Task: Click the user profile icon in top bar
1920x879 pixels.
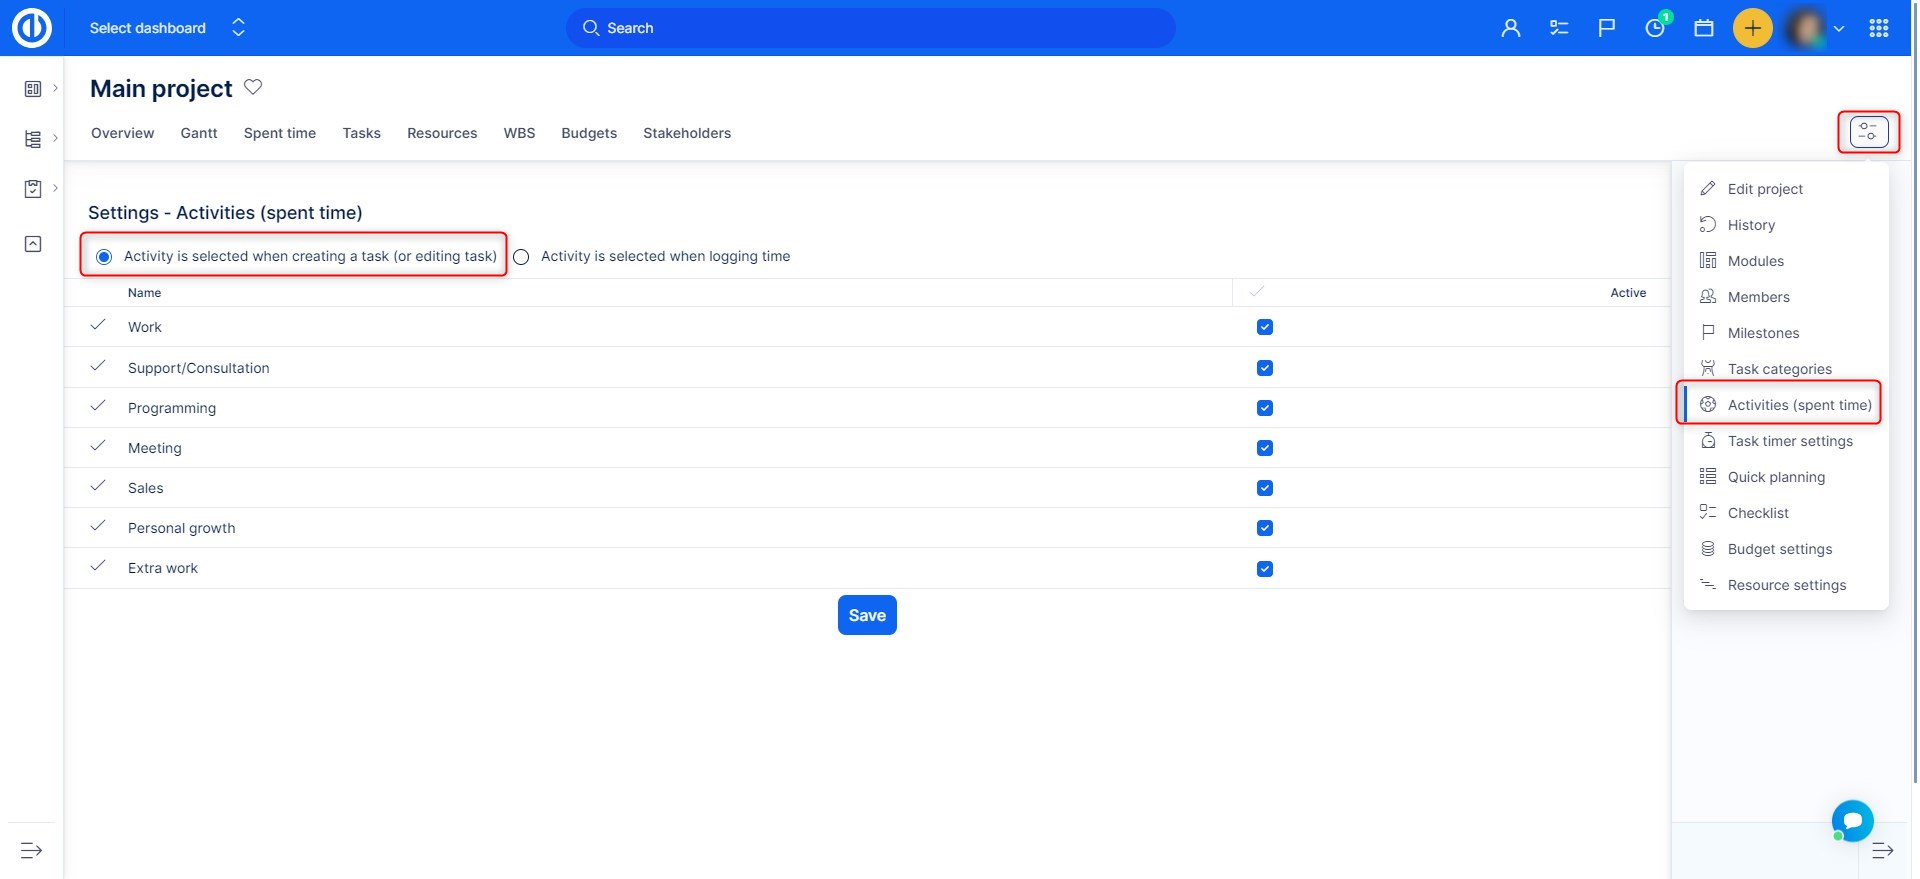Action: tap(1510, 28)
